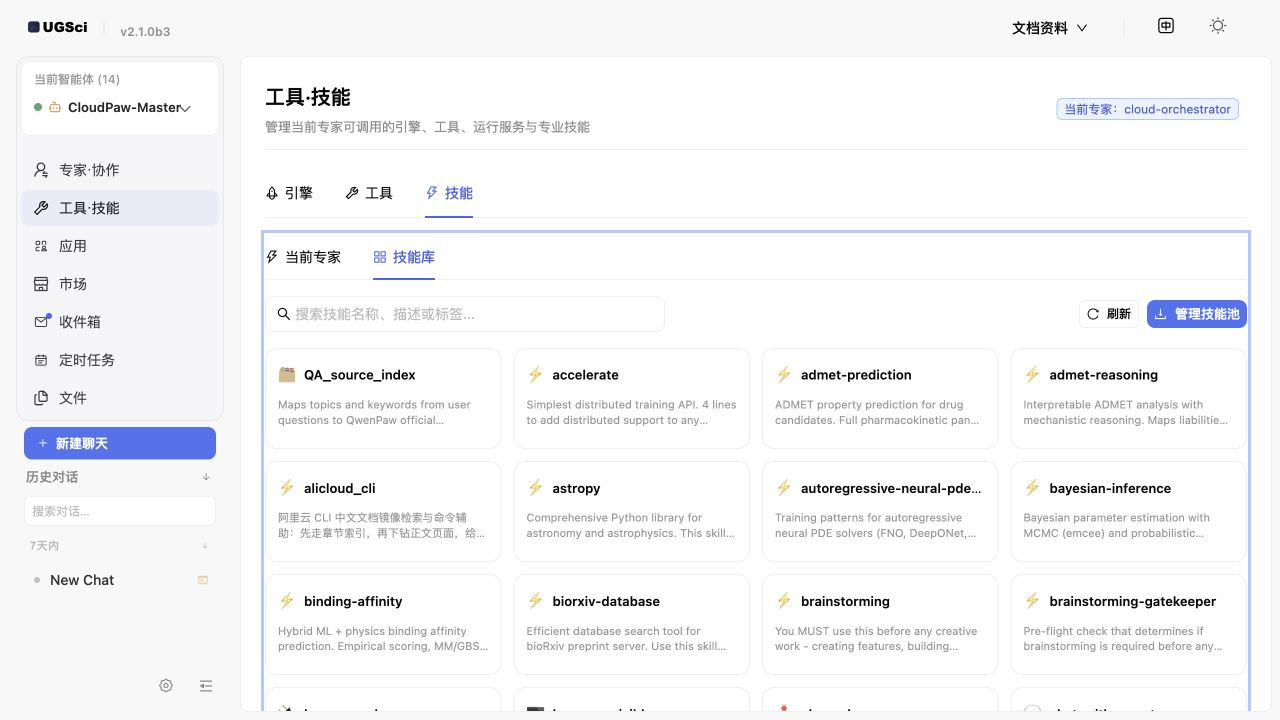Switch to the 当前专家 sub-tab
Image resolution: width=1280 pixels, height=720 pixels.
tap(303, 257)
